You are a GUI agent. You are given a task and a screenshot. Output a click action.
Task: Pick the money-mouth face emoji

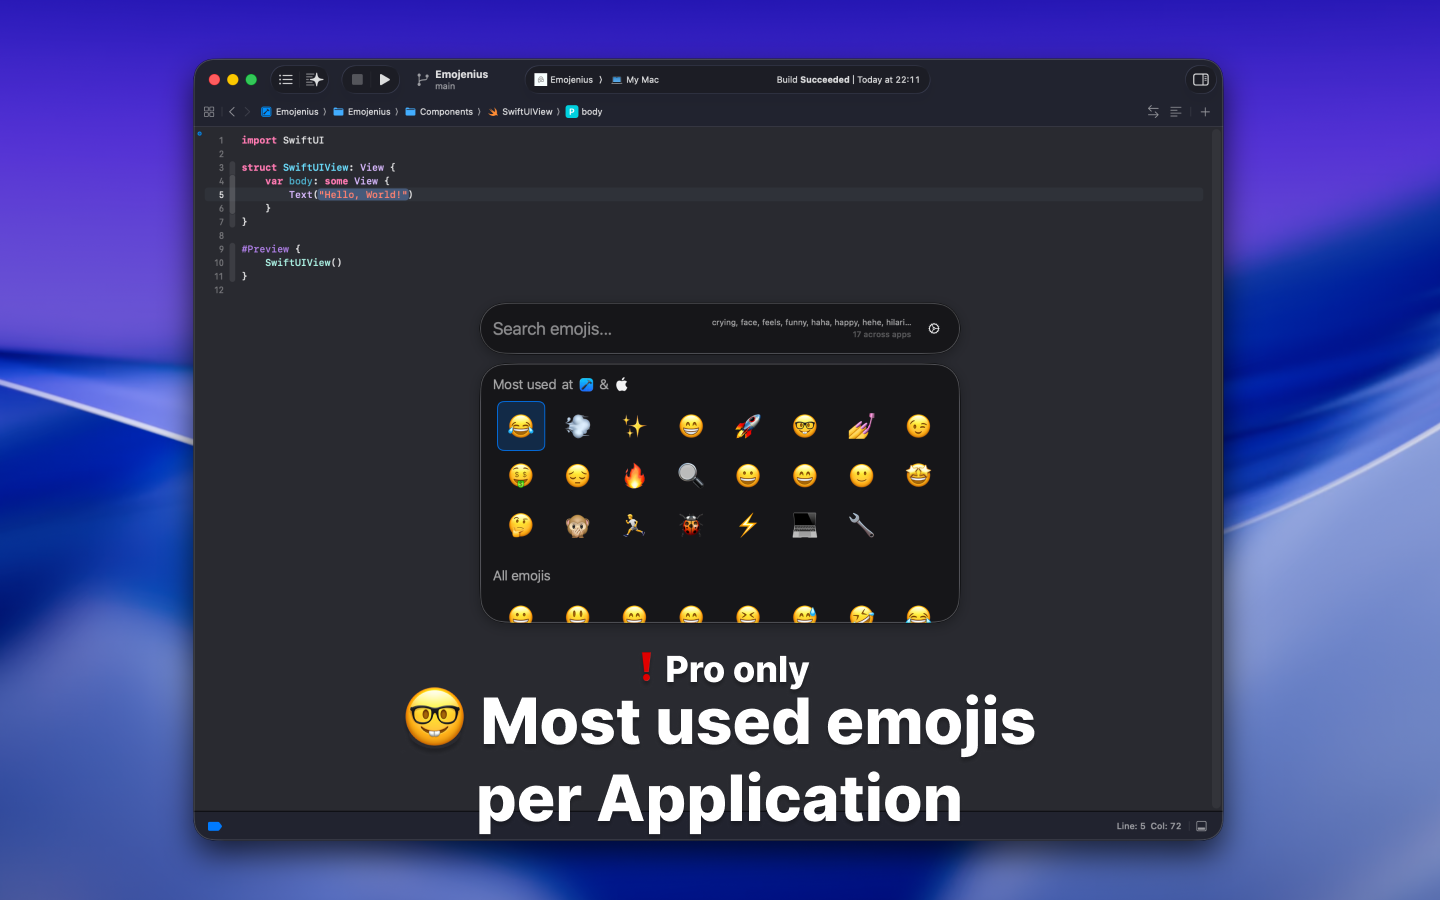point(521,476)
